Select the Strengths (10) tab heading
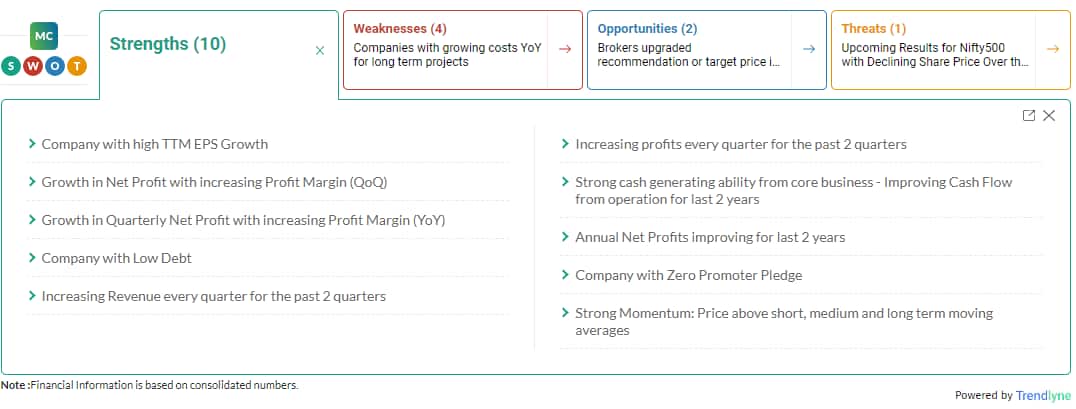The width and height of the screenshot is (1076, 409). click(168, 44)
